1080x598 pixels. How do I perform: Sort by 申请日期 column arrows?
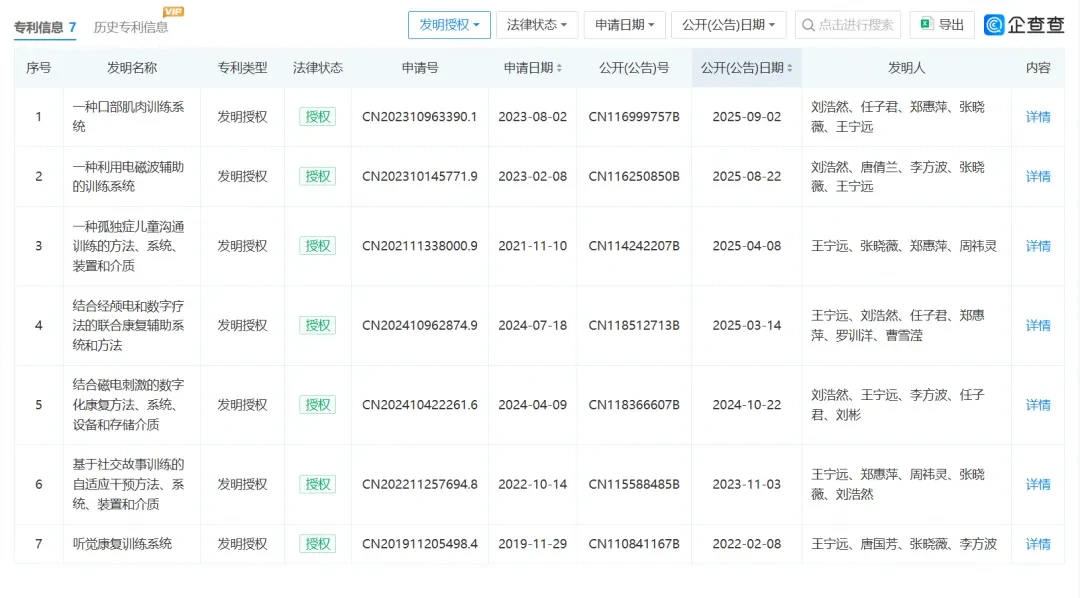click(x=559, y=68)
